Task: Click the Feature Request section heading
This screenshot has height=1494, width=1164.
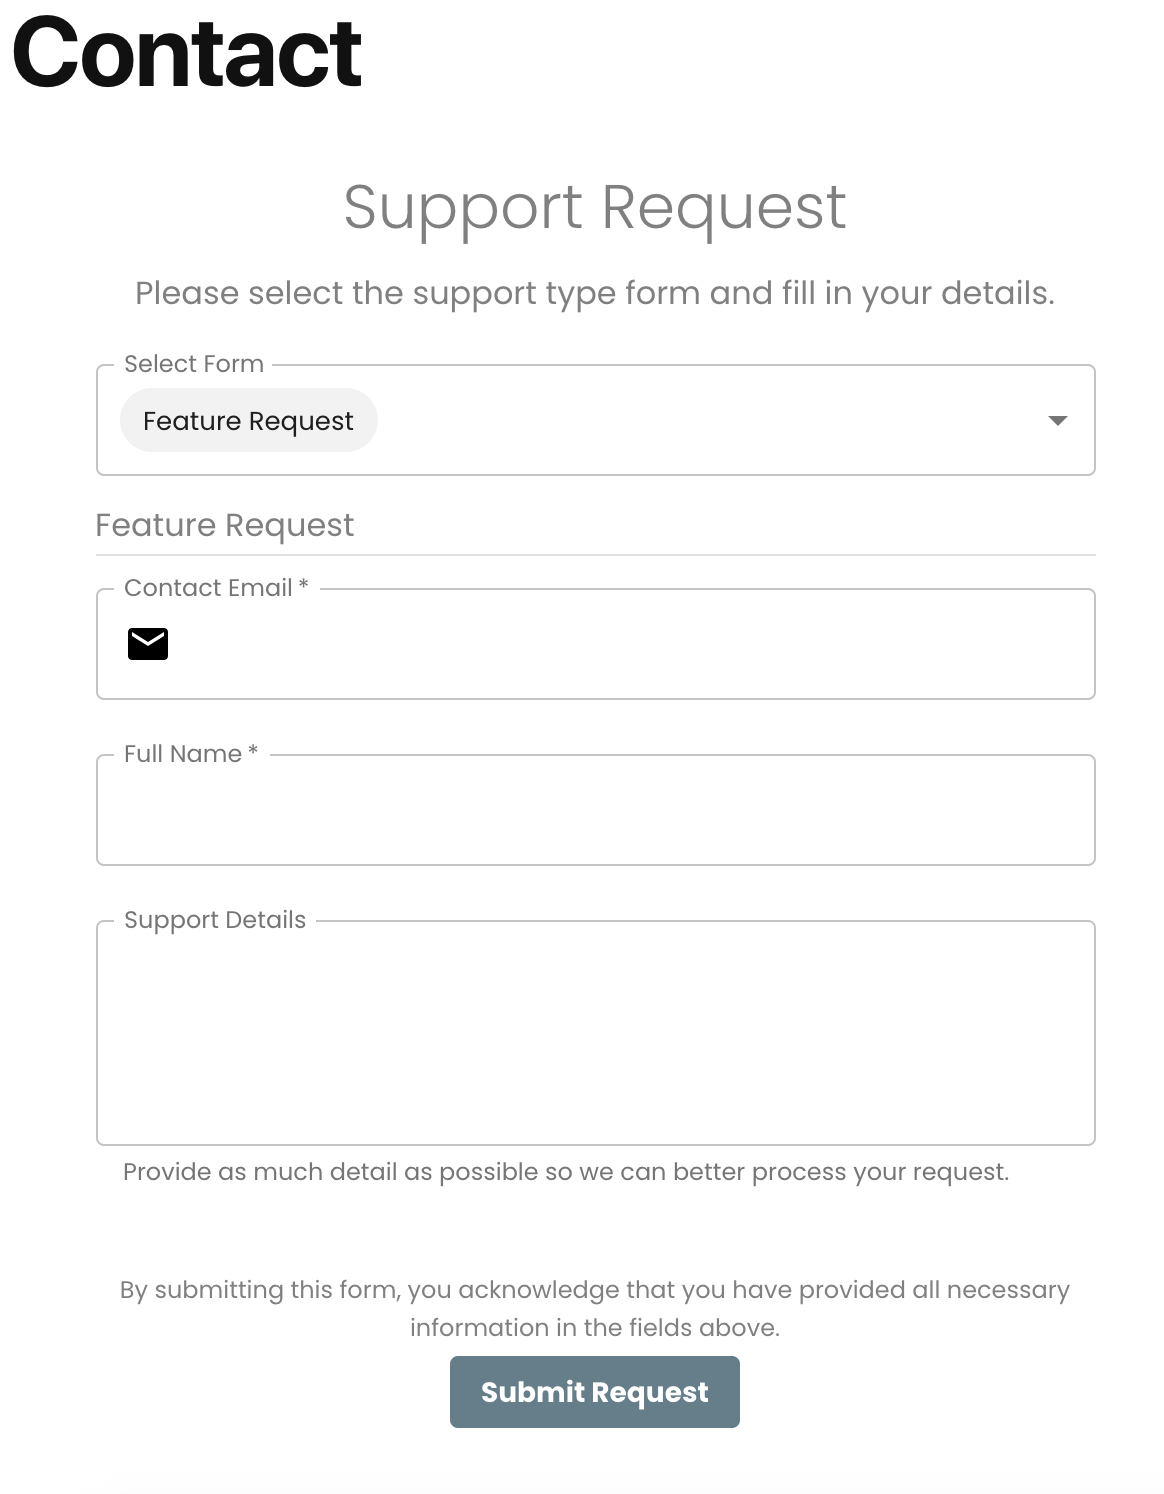Action: tap(225, 525)
